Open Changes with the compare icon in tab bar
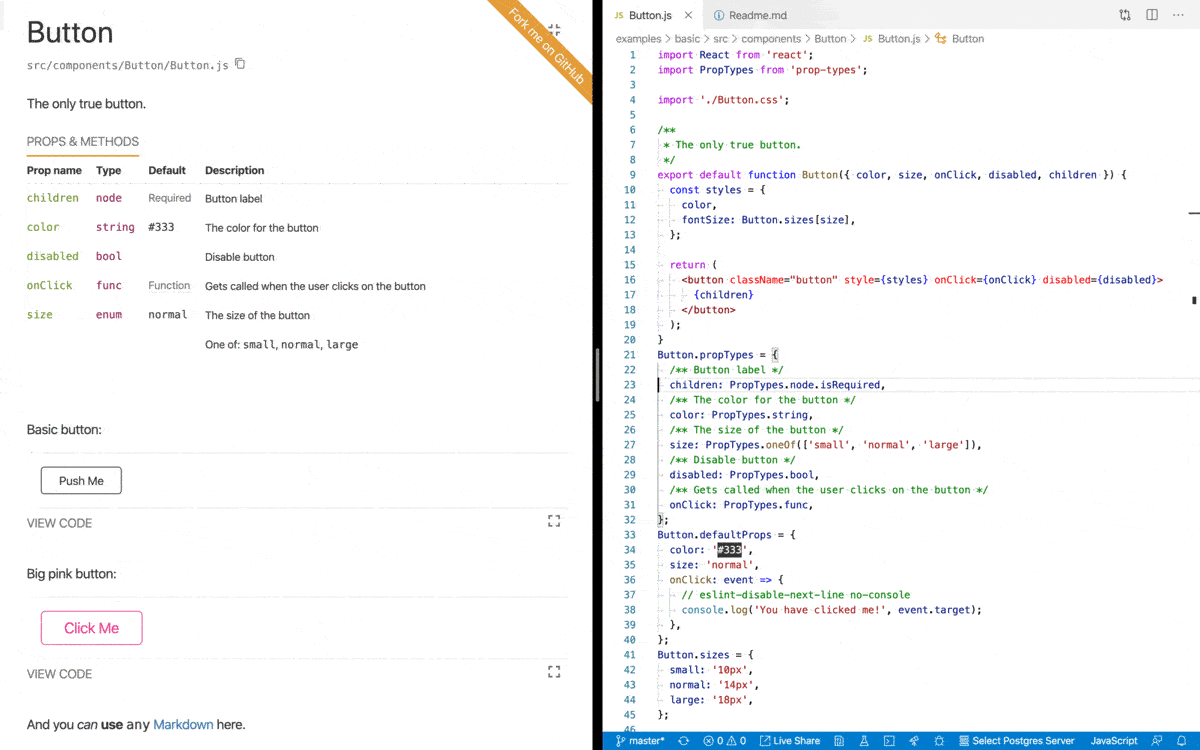1200x750 pixels. click(x=1124, y=14)
